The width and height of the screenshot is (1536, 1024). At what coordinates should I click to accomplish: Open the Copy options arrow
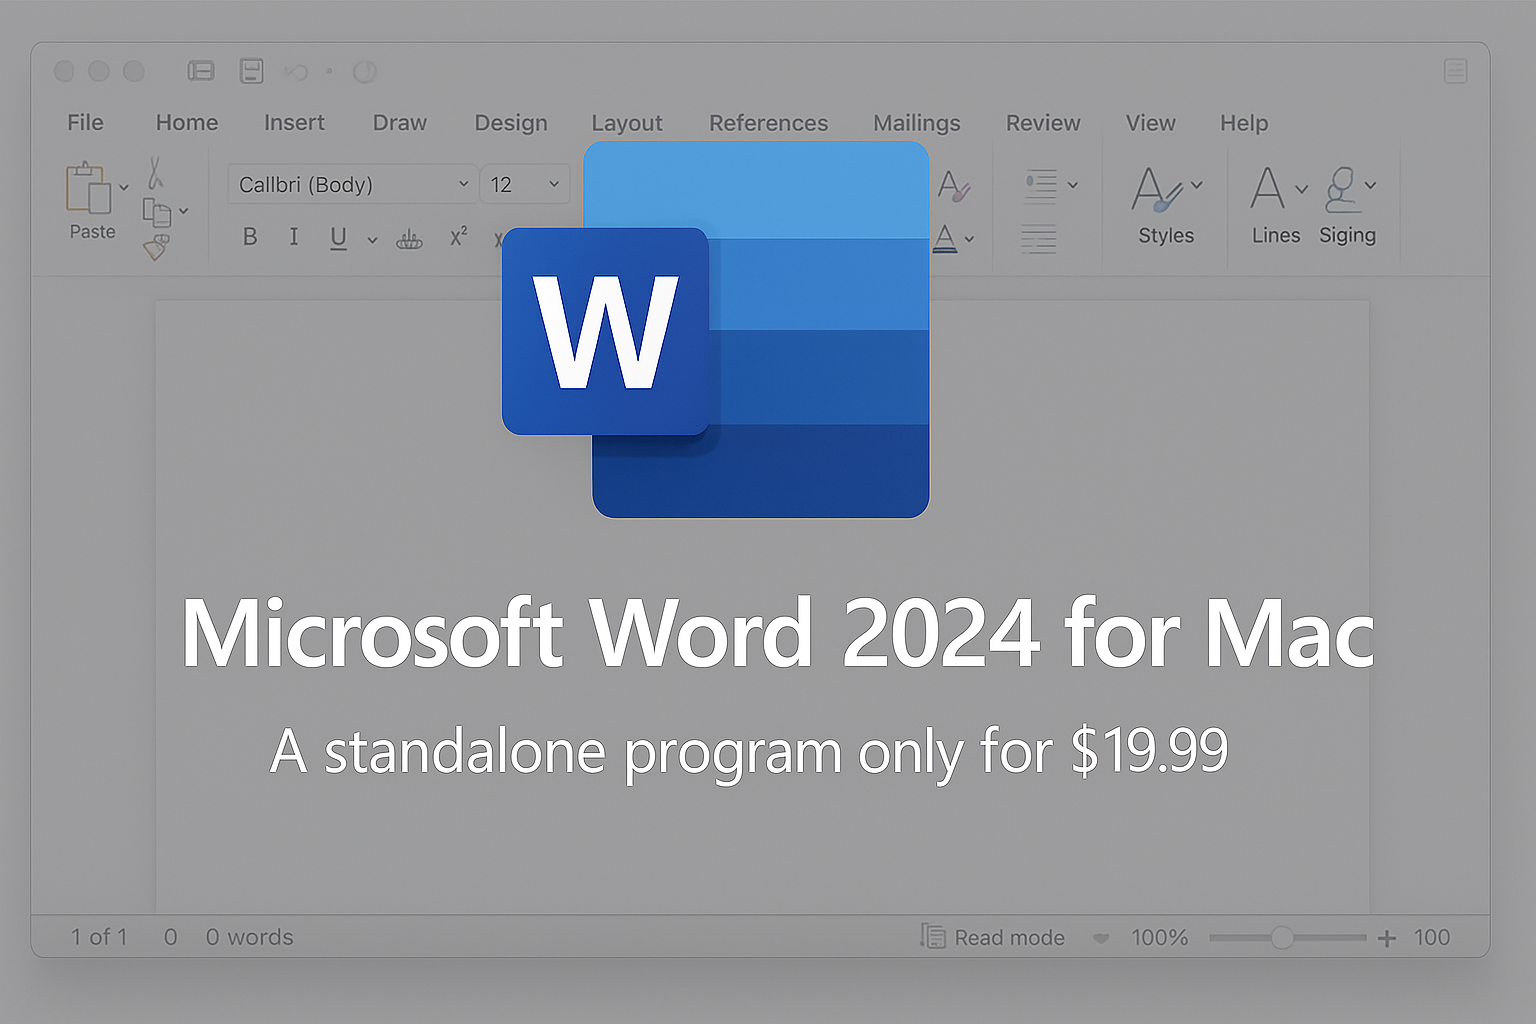(183, 211)
